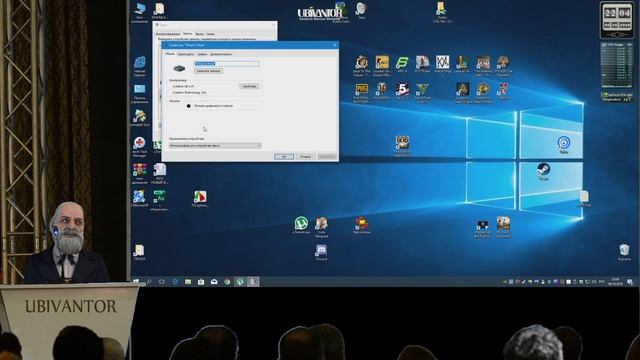Image resolution: width=640 pixels, height=360 pixels.
Task: Open the Control Panel desktop shortcut
Action: (x=140, y=93)
